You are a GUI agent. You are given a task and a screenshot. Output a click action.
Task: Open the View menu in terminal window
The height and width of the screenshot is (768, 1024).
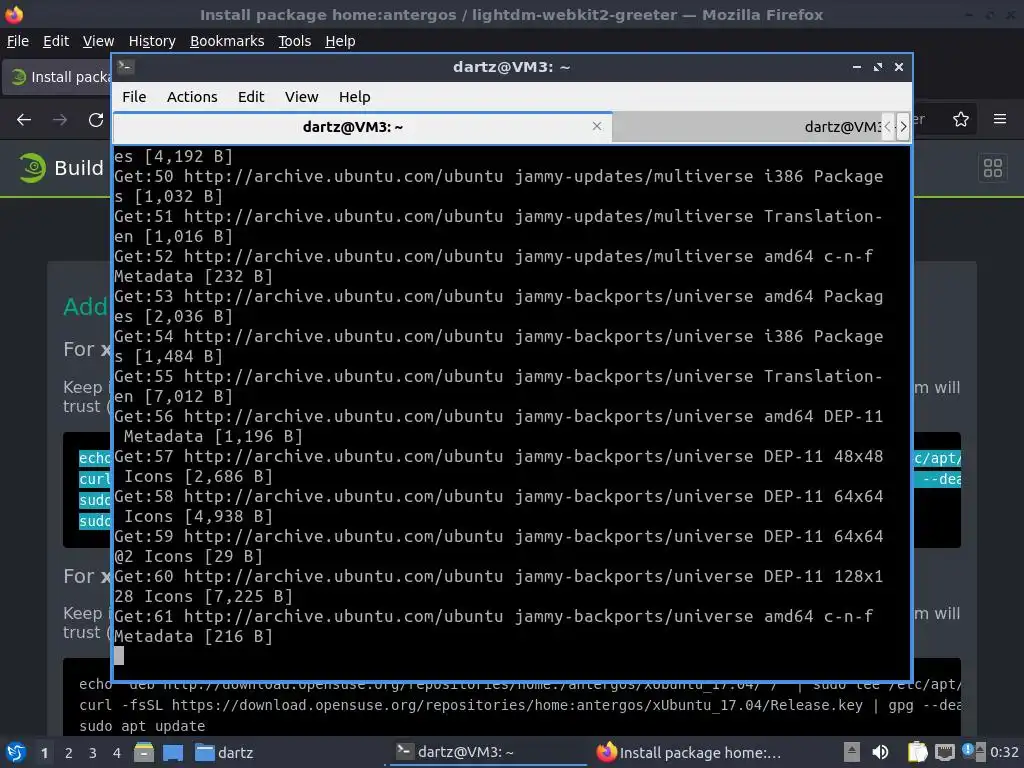click(x=301, y=97)
